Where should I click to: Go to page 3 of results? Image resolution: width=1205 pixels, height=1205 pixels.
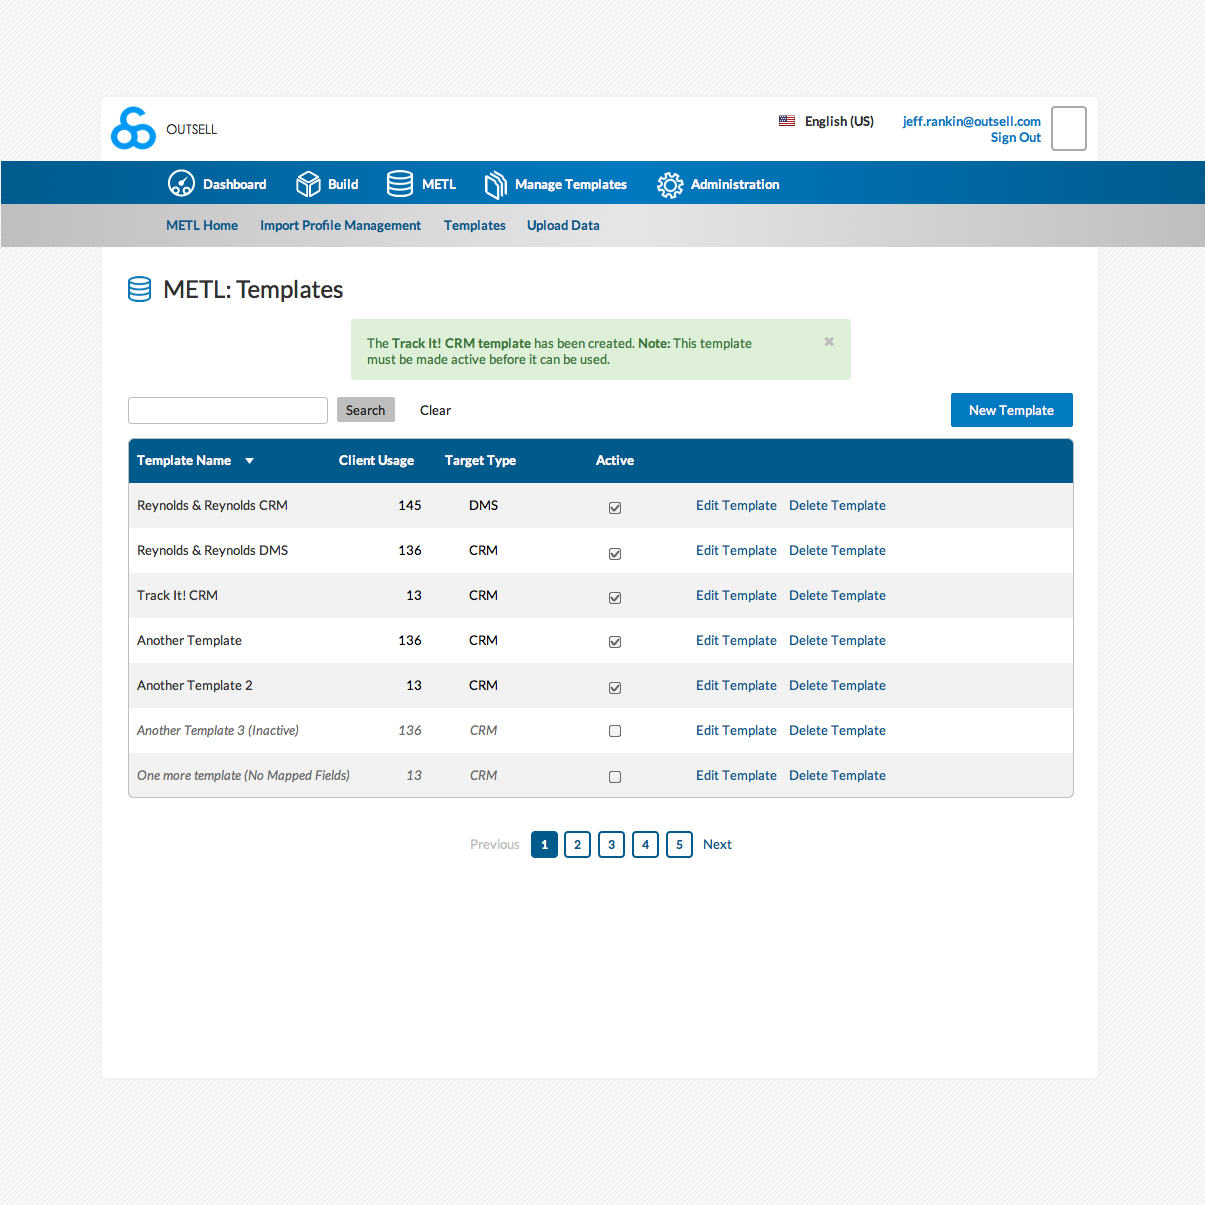click(x=611, y=845)
